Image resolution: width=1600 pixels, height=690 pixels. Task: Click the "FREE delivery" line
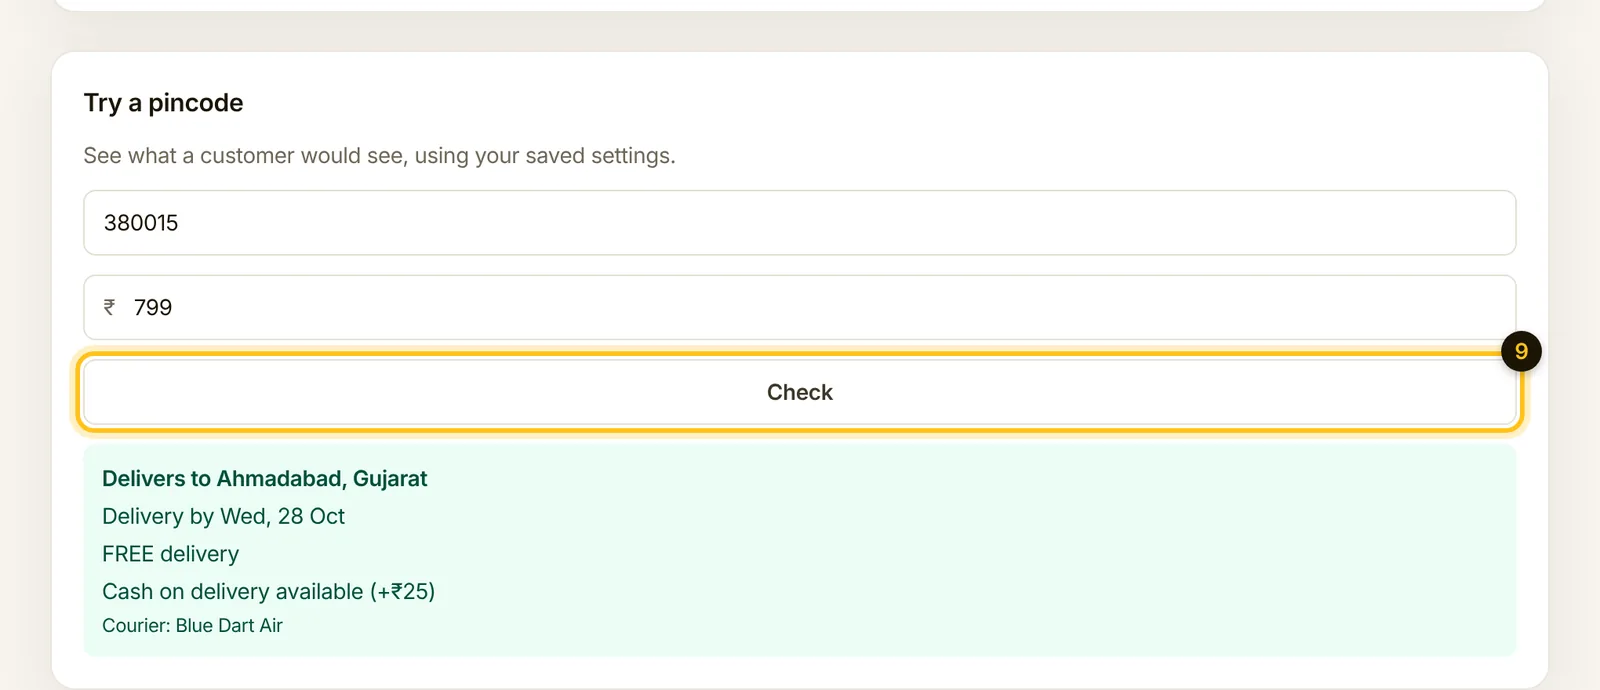point(170,554)
